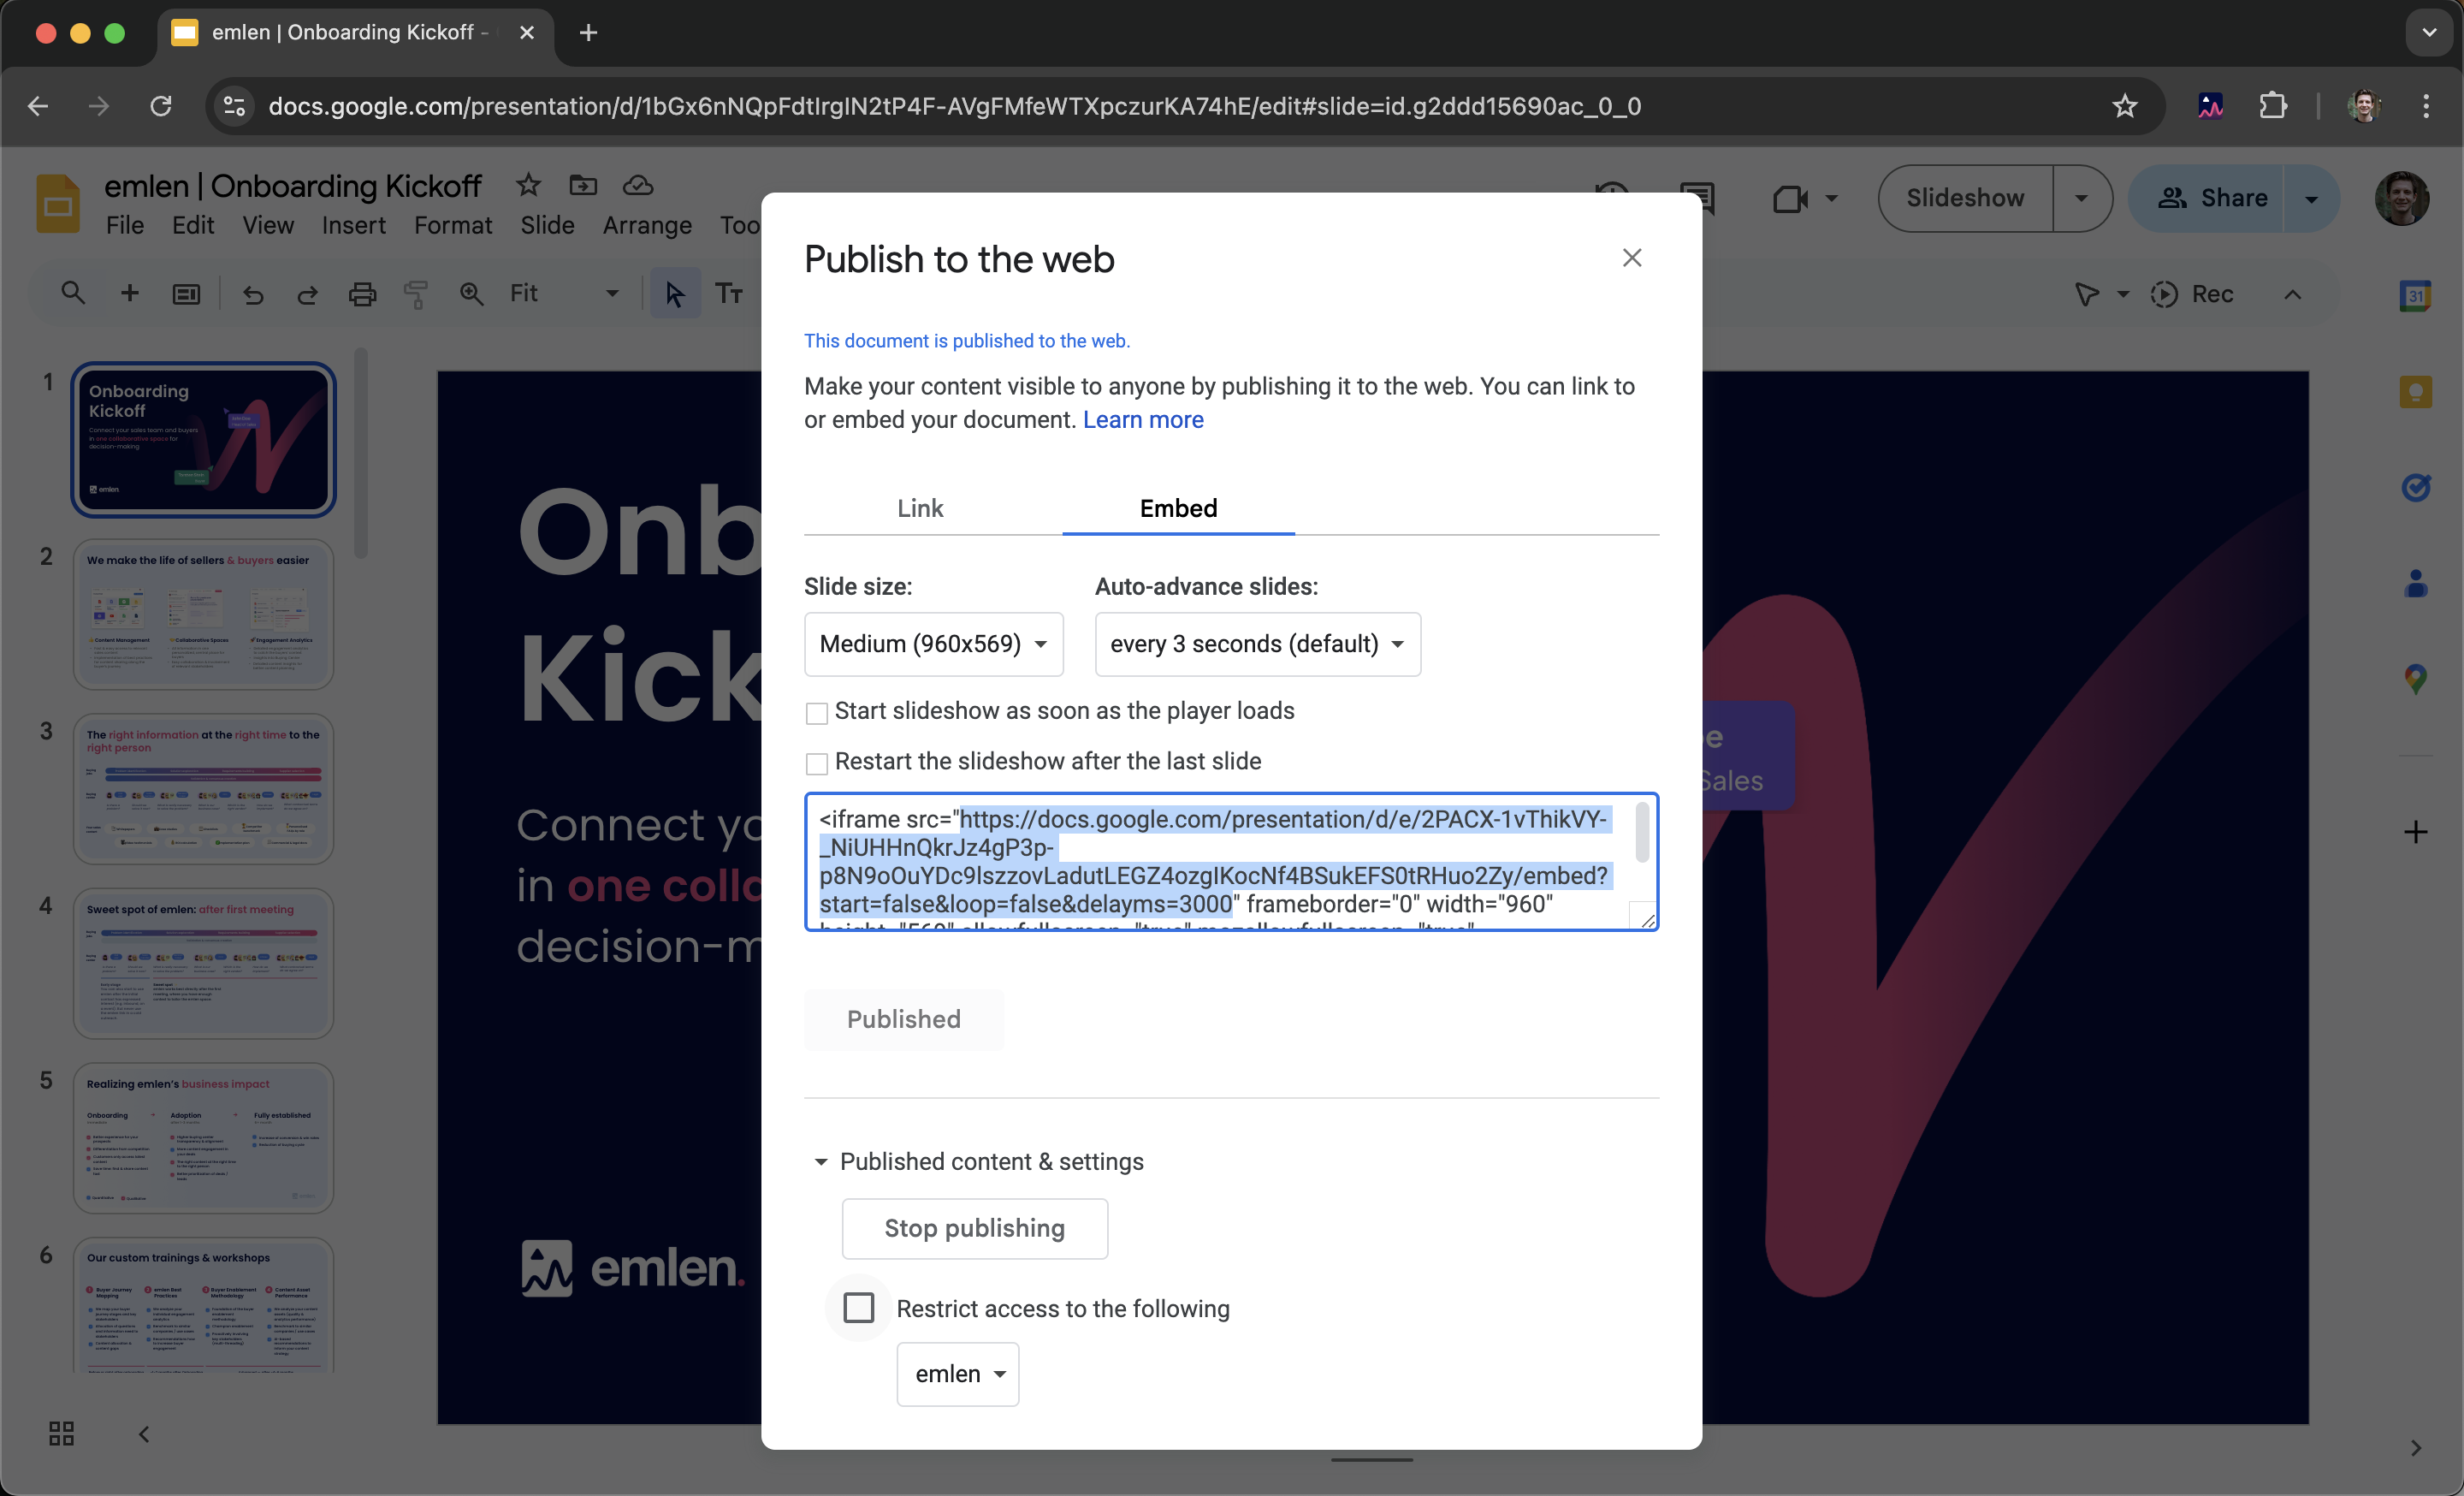Click the Stop publishing button
Image resolution: width=2464 pixels, height=1496 pixels.
tap(974, 1228)
